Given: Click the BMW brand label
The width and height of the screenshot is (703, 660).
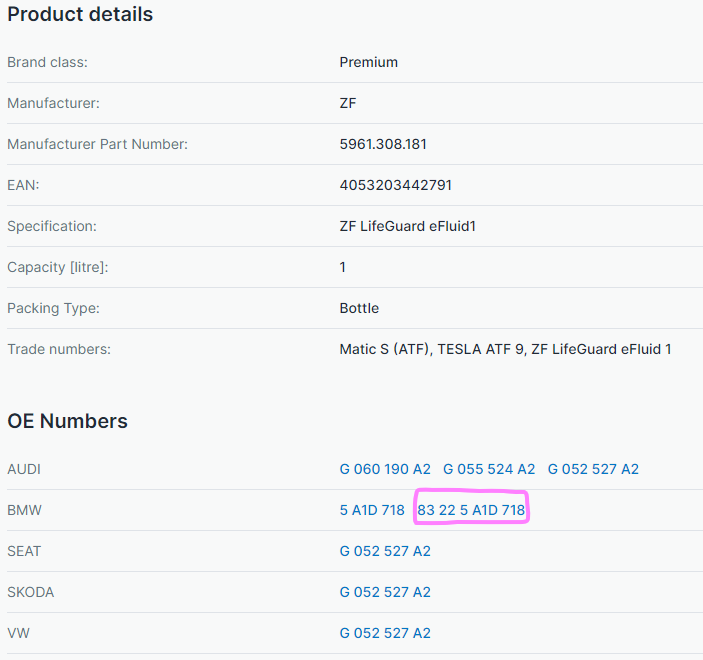Looking at the screenshot, I should pyautogui.click(x=25, y=510).
